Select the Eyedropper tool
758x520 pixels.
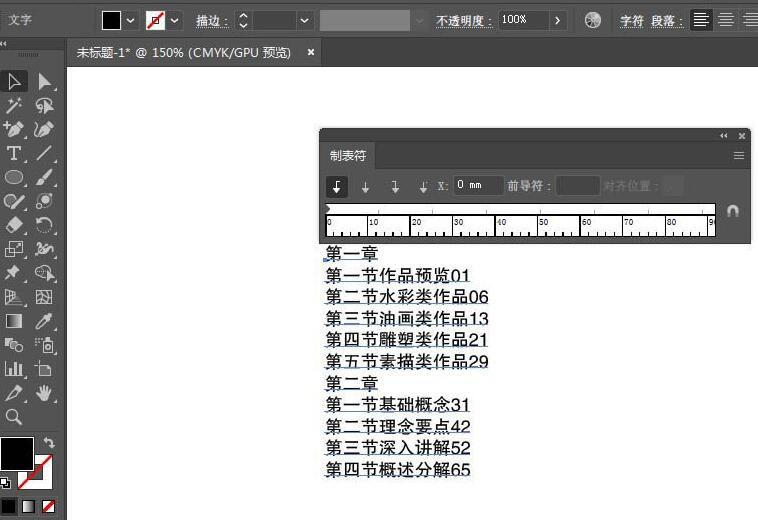click(x=44, y=321)
